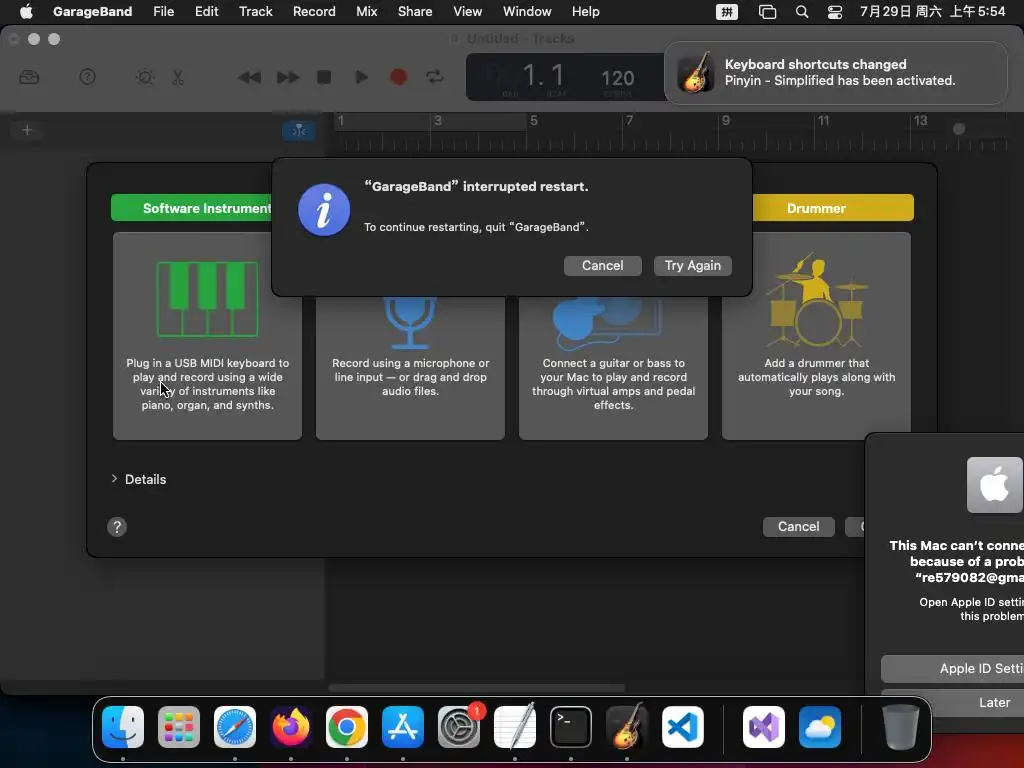Open App Store from the dock
Screen dimensions: 1024x768
tap(403, 727)
